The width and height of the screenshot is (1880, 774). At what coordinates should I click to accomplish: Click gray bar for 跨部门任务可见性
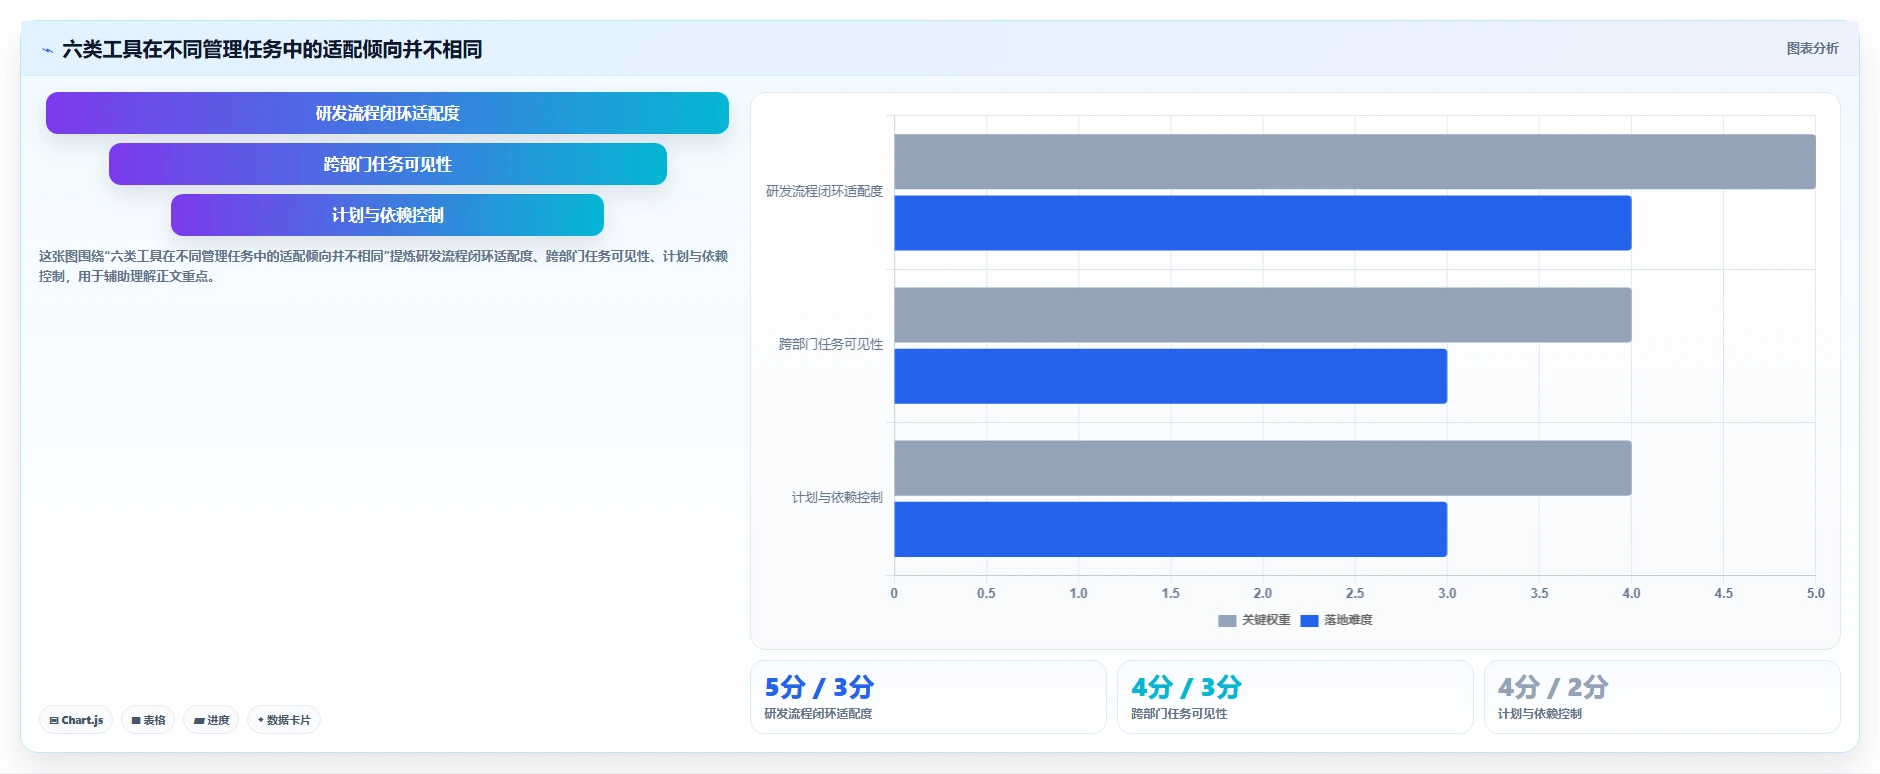click(x=1262, y=315)
